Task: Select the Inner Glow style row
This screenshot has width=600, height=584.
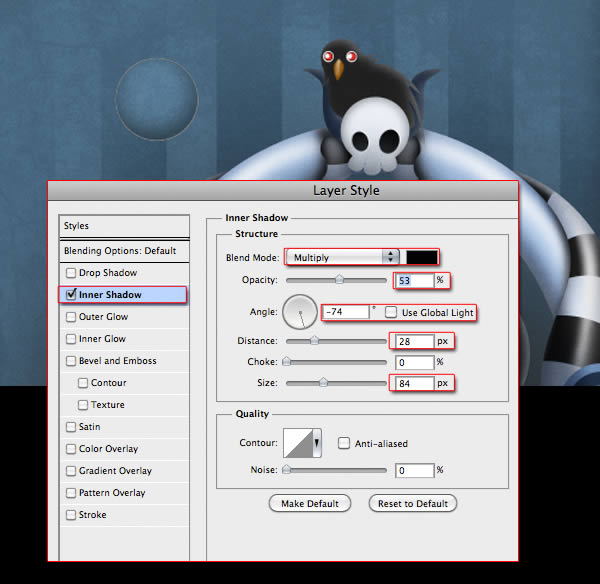Action: pos(124,339)
